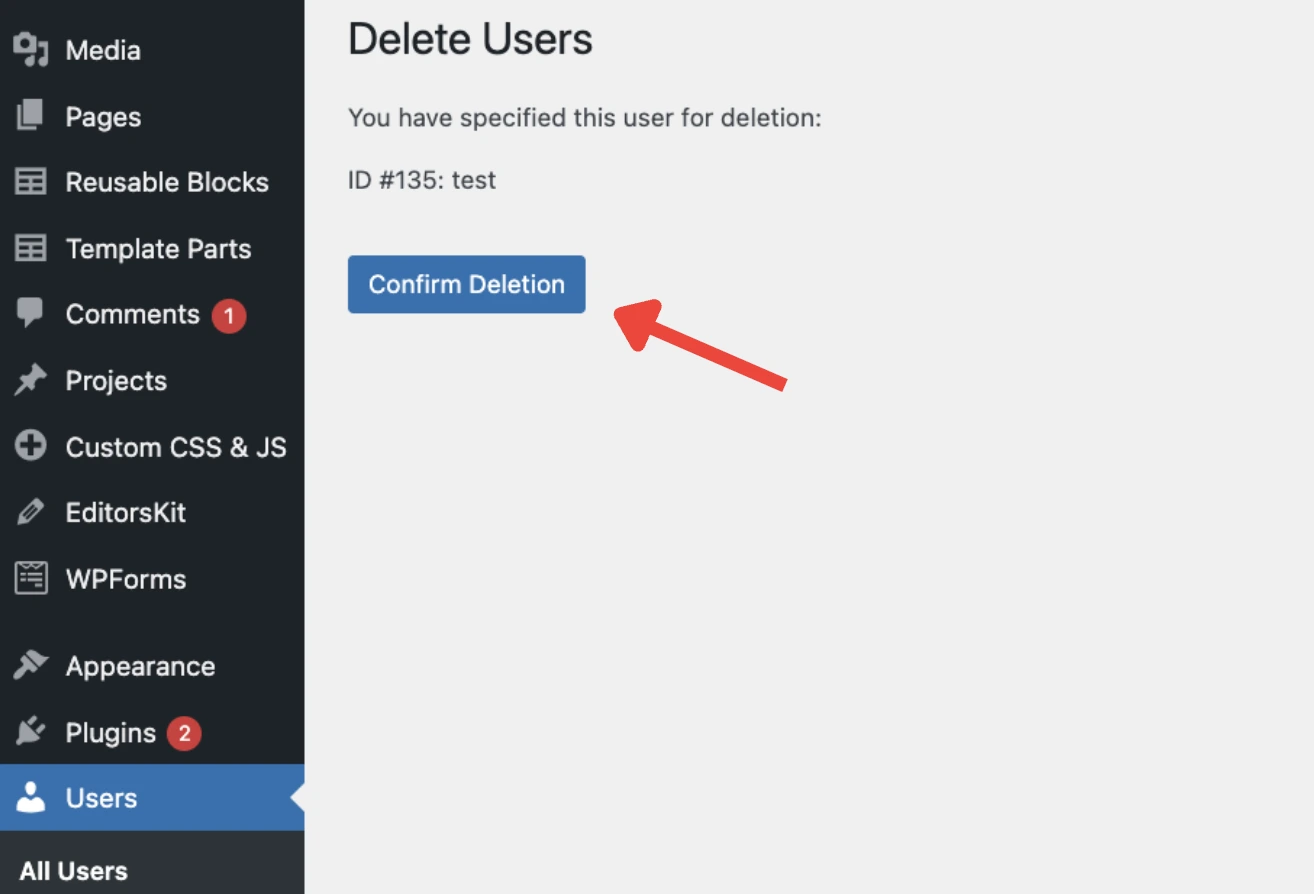Click the Plugins plug icon
The height and width of the screenshot is (894, 1314).
[x=31, y=732]
